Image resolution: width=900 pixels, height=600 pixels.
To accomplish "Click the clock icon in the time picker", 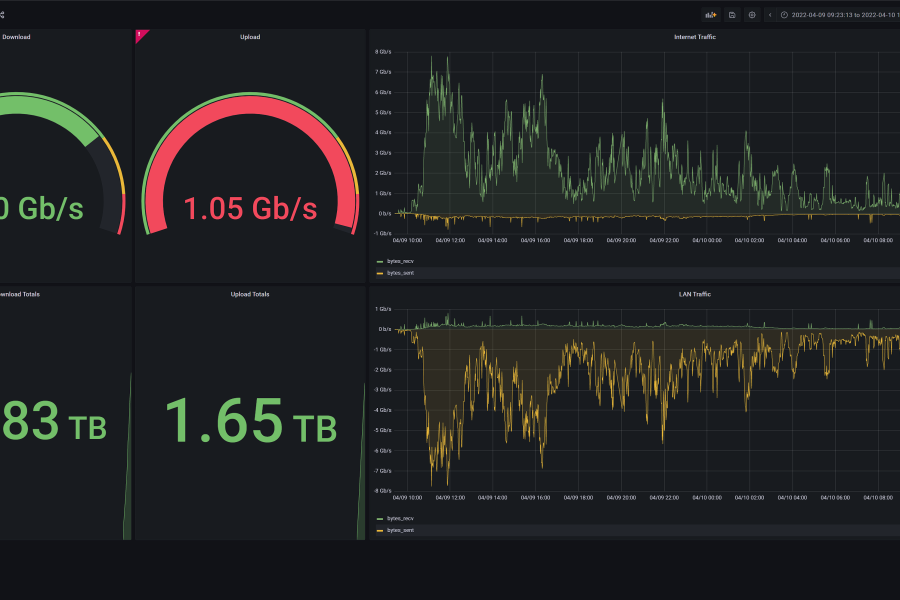I will [x=785, y=15].
